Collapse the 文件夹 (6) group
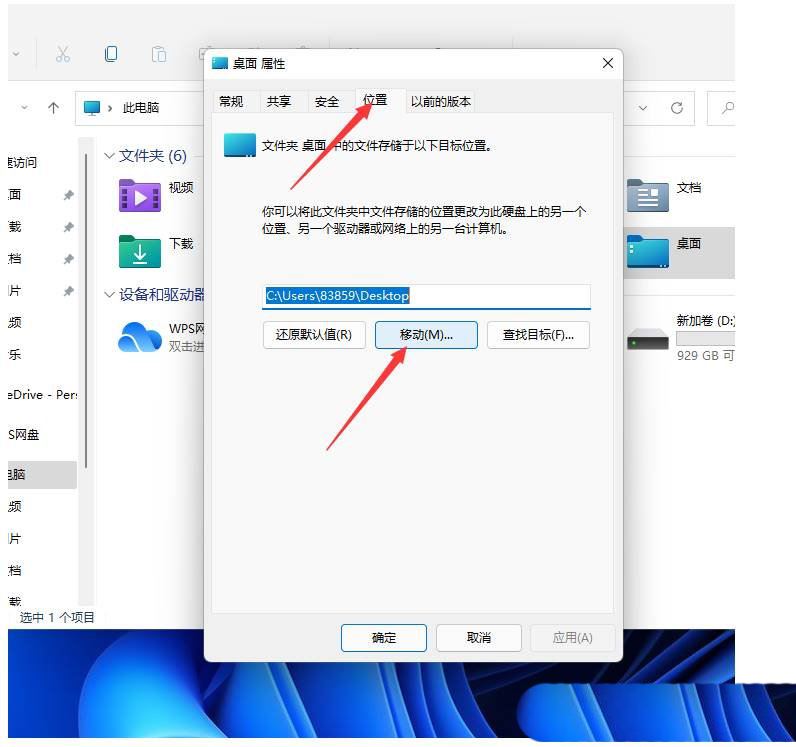Image resolution: width=796 pixels, height=747 pixels. point(109,155)
